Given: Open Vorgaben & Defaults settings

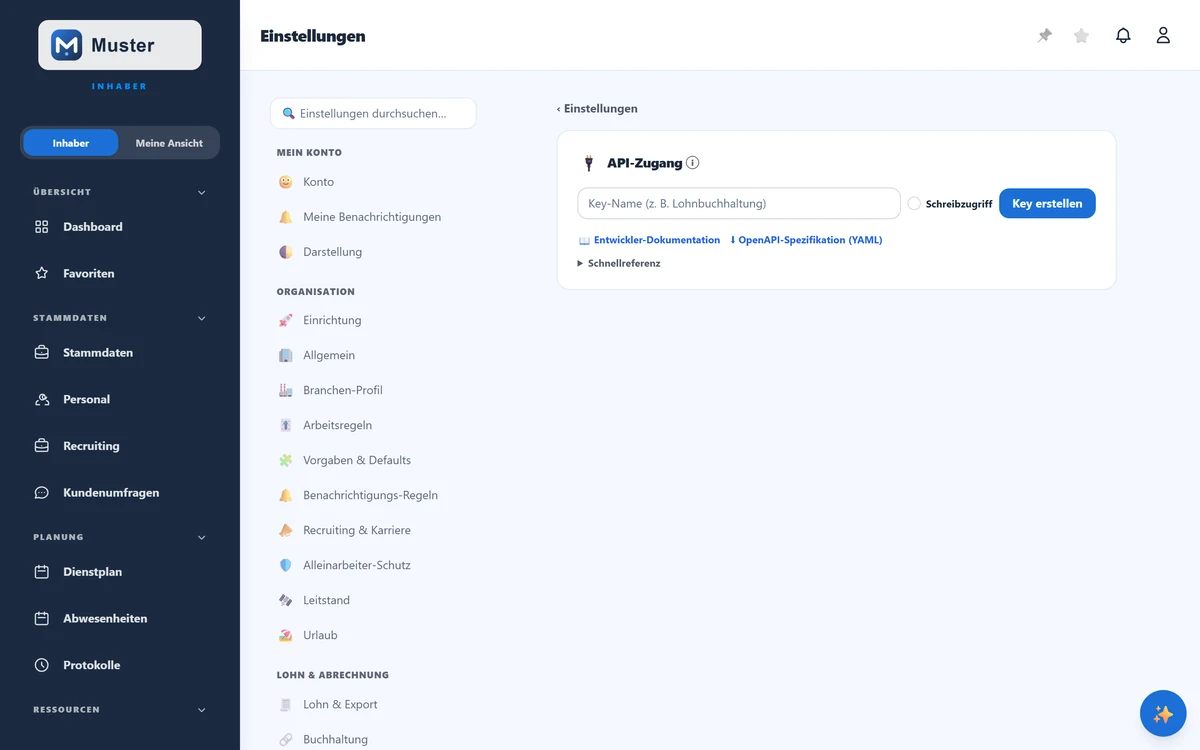Looking at the screenshot, I should tap(373, 460).
